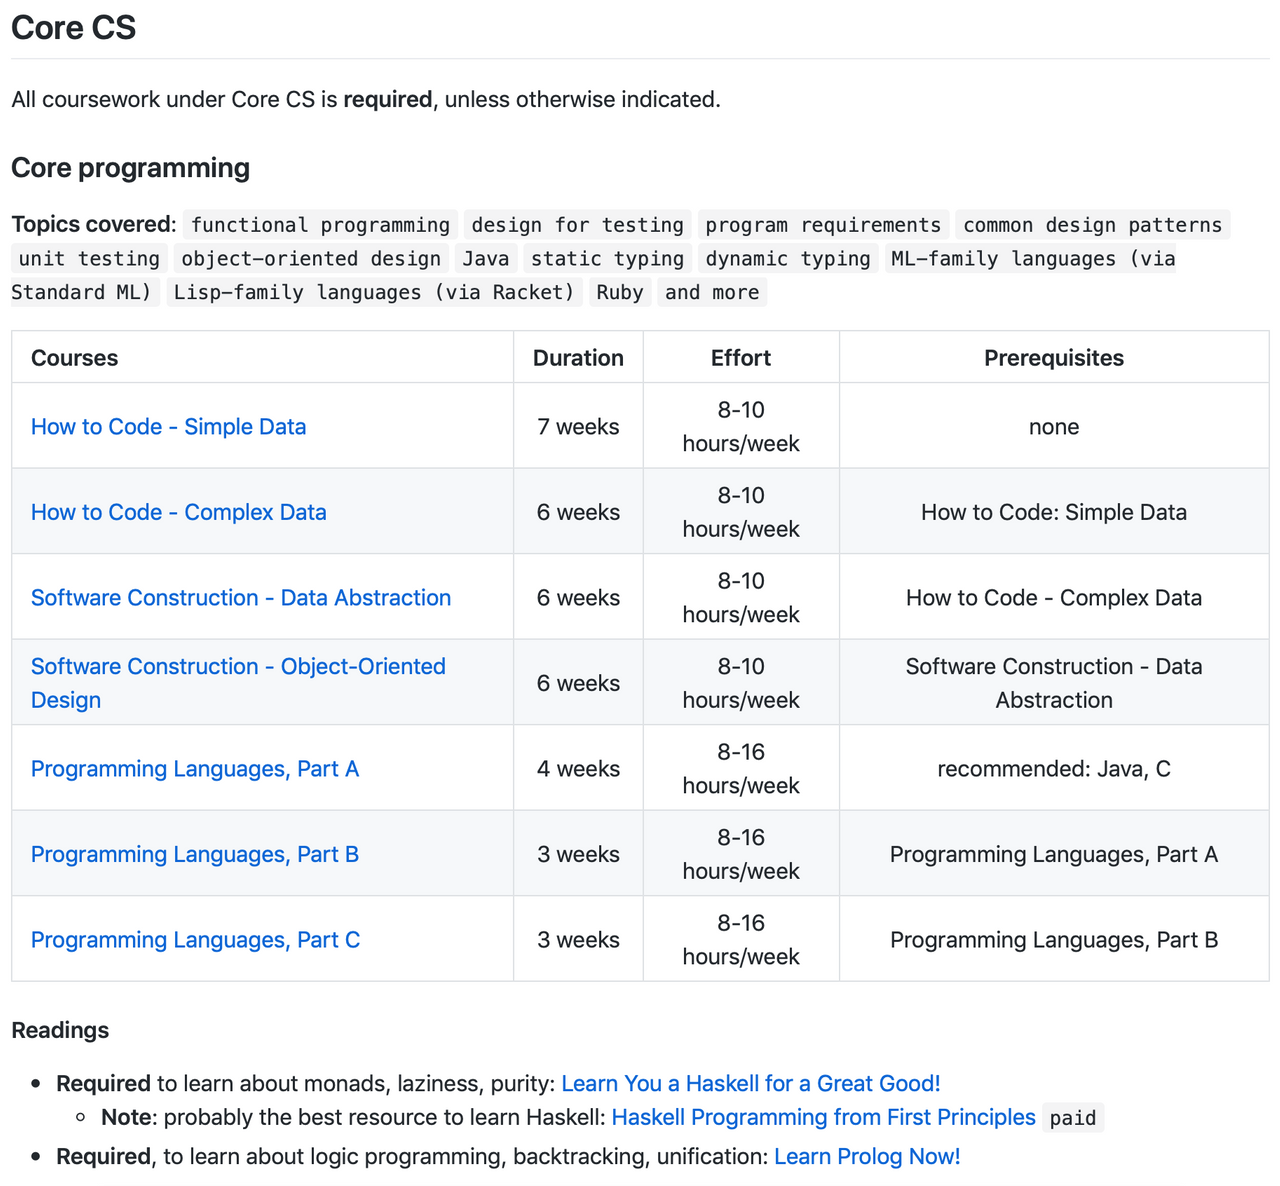Go to Programming Languages, Part B
Image resolution: width=1280 pixels, height=1186 pixels.
194,855
